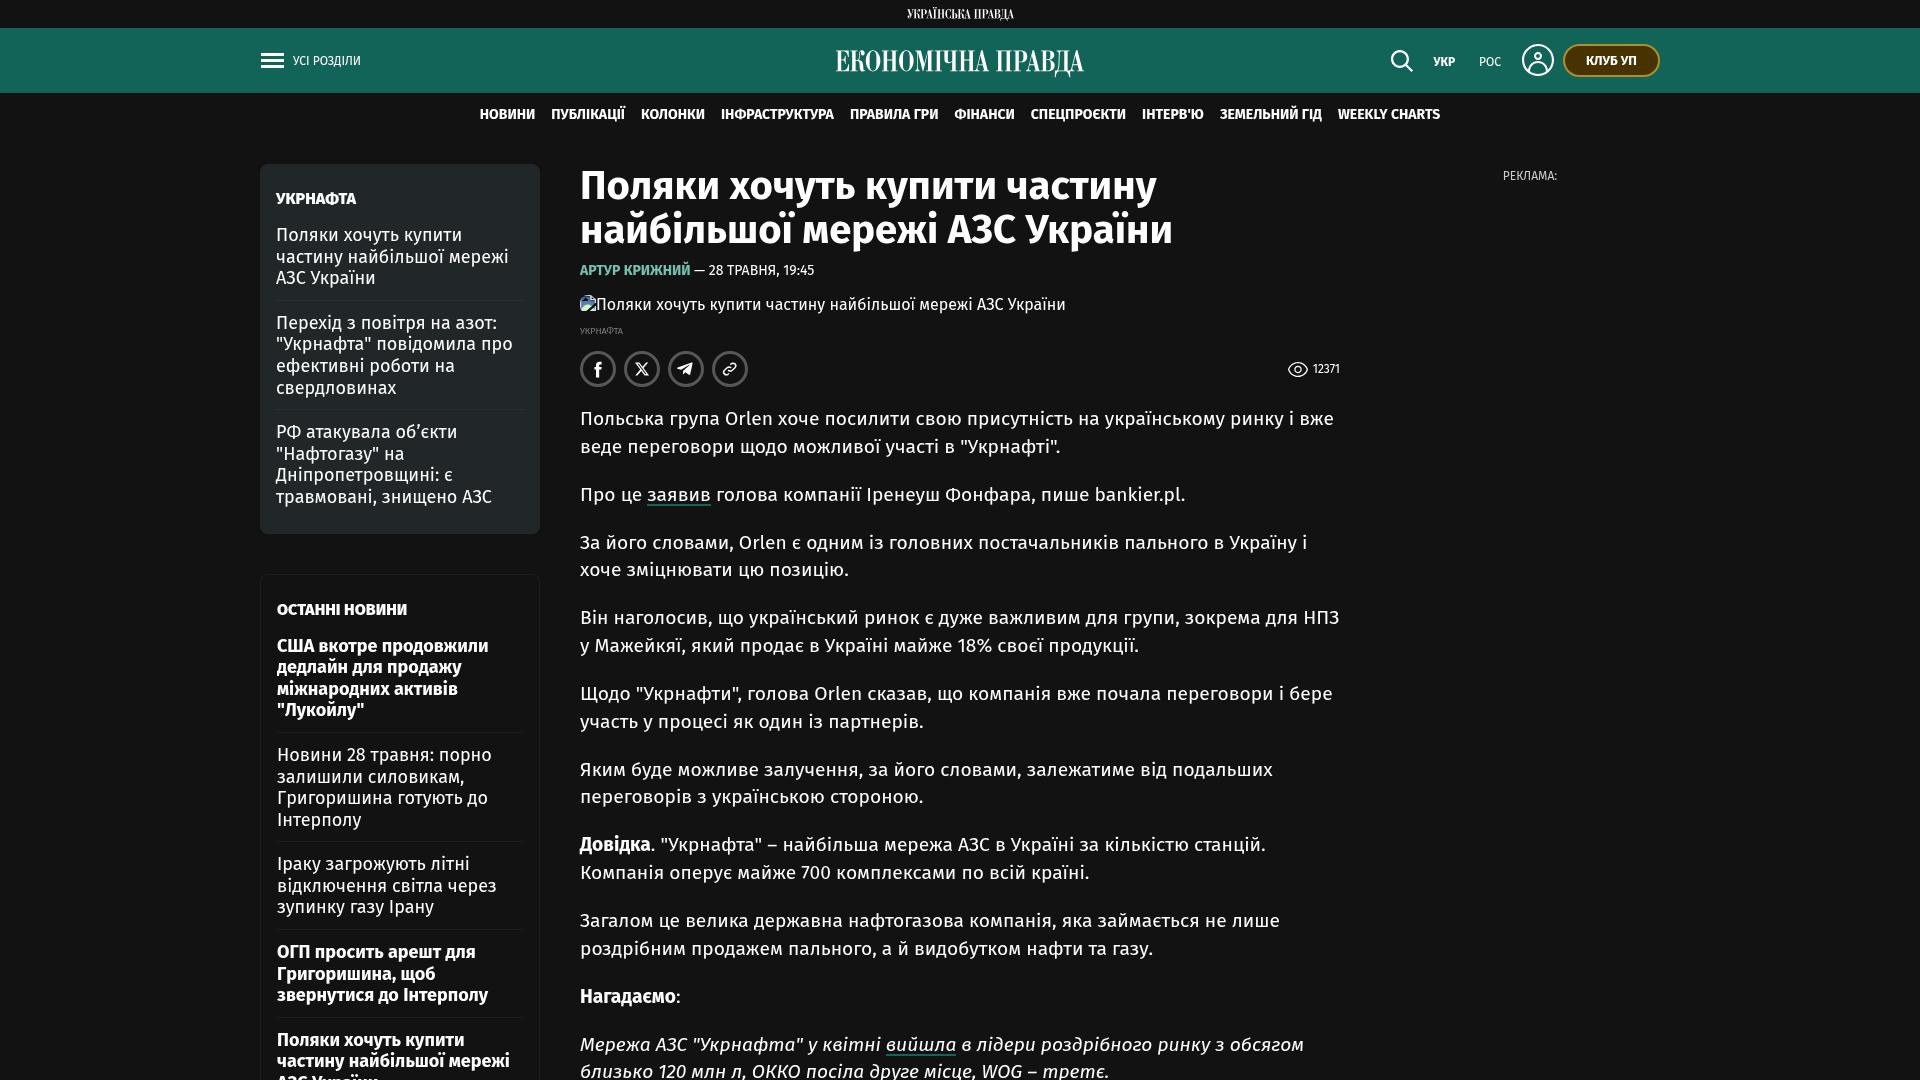Screen dimensions: 1920x1080
Task: Open the ФІНАНСИ menu section
Action: 984,115
